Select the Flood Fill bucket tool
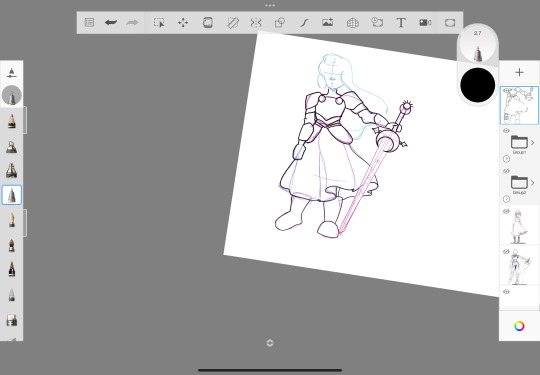This screenshot has height=375, width=540. tap(208, 23)
